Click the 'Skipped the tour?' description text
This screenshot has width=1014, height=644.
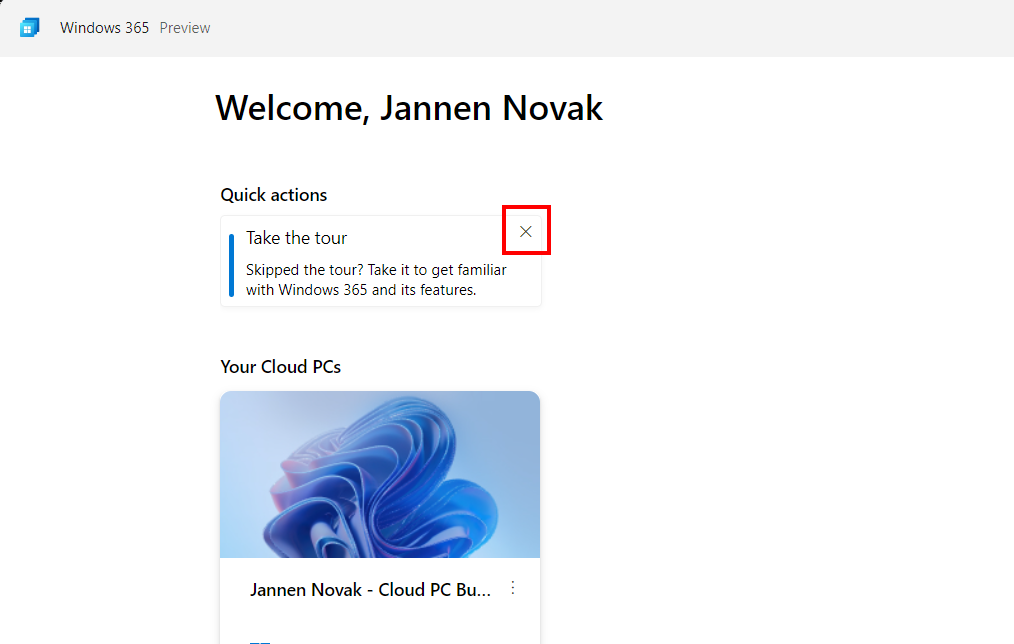point(376,270)
